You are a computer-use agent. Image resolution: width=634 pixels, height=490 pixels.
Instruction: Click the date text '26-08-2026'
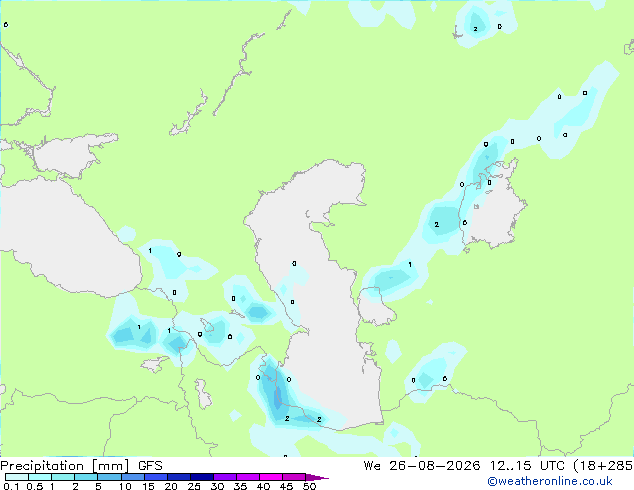435,466
